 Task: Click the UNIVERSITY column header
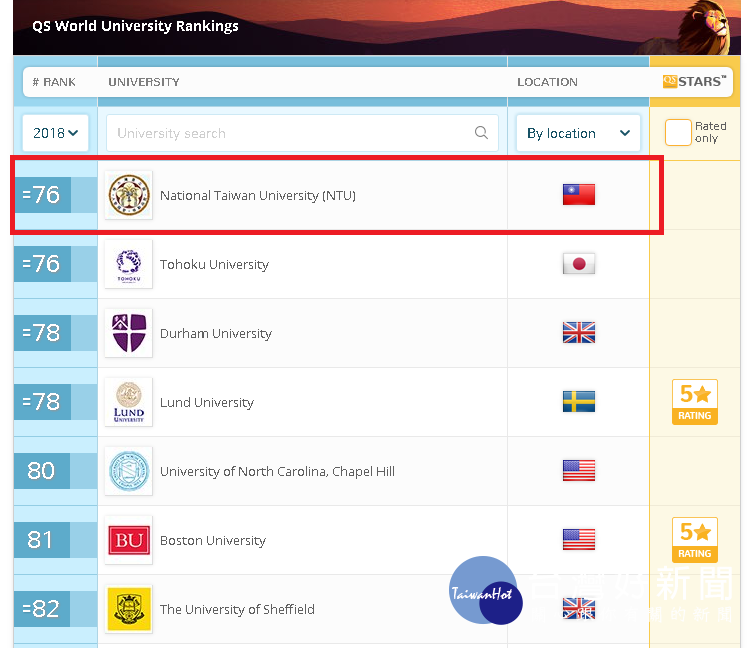pos(144,82)
